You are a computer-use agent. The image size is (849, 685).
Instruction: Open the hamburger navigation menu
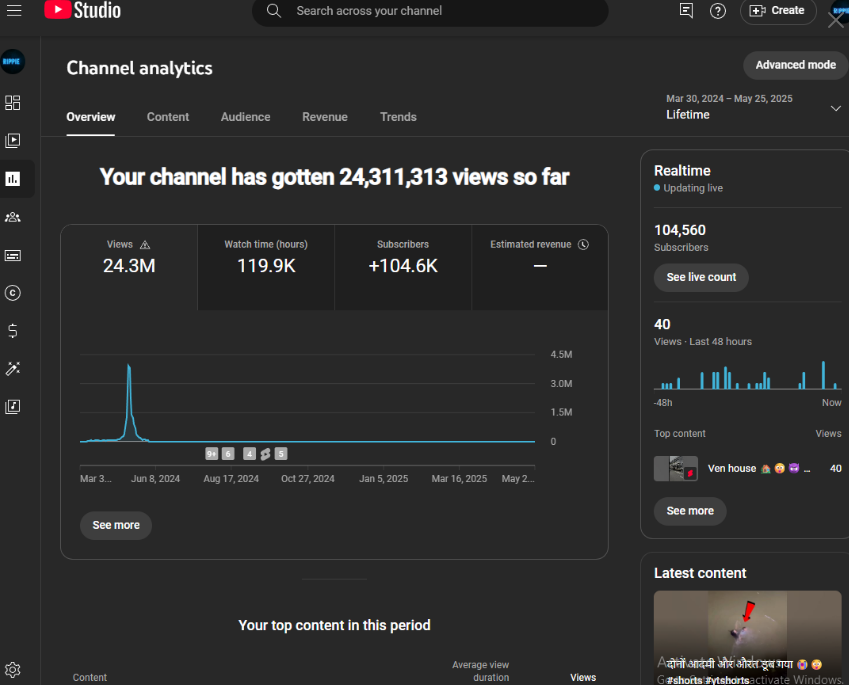pyautogui.click(x=14, y=10)
